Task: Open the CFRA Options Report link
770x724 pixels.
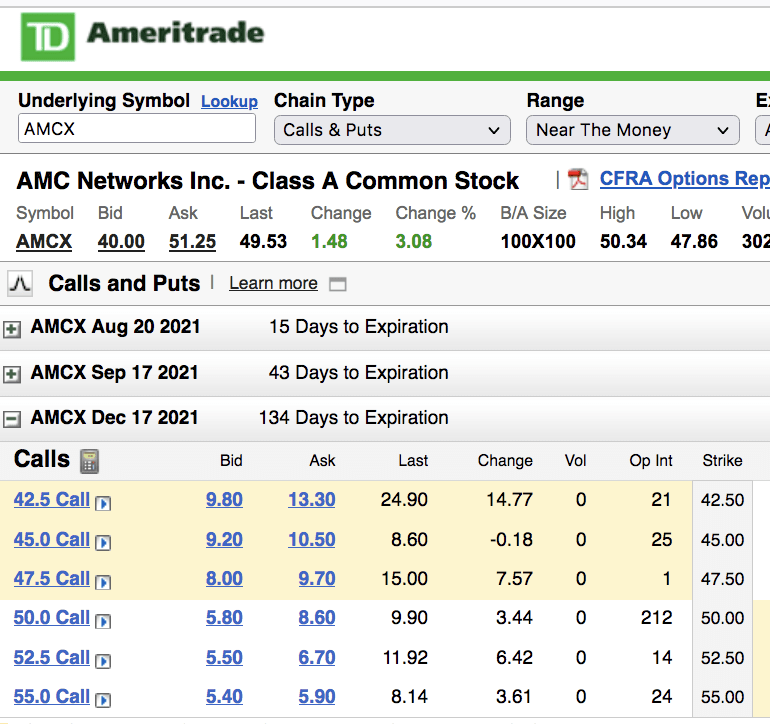Action: (684, 179)
